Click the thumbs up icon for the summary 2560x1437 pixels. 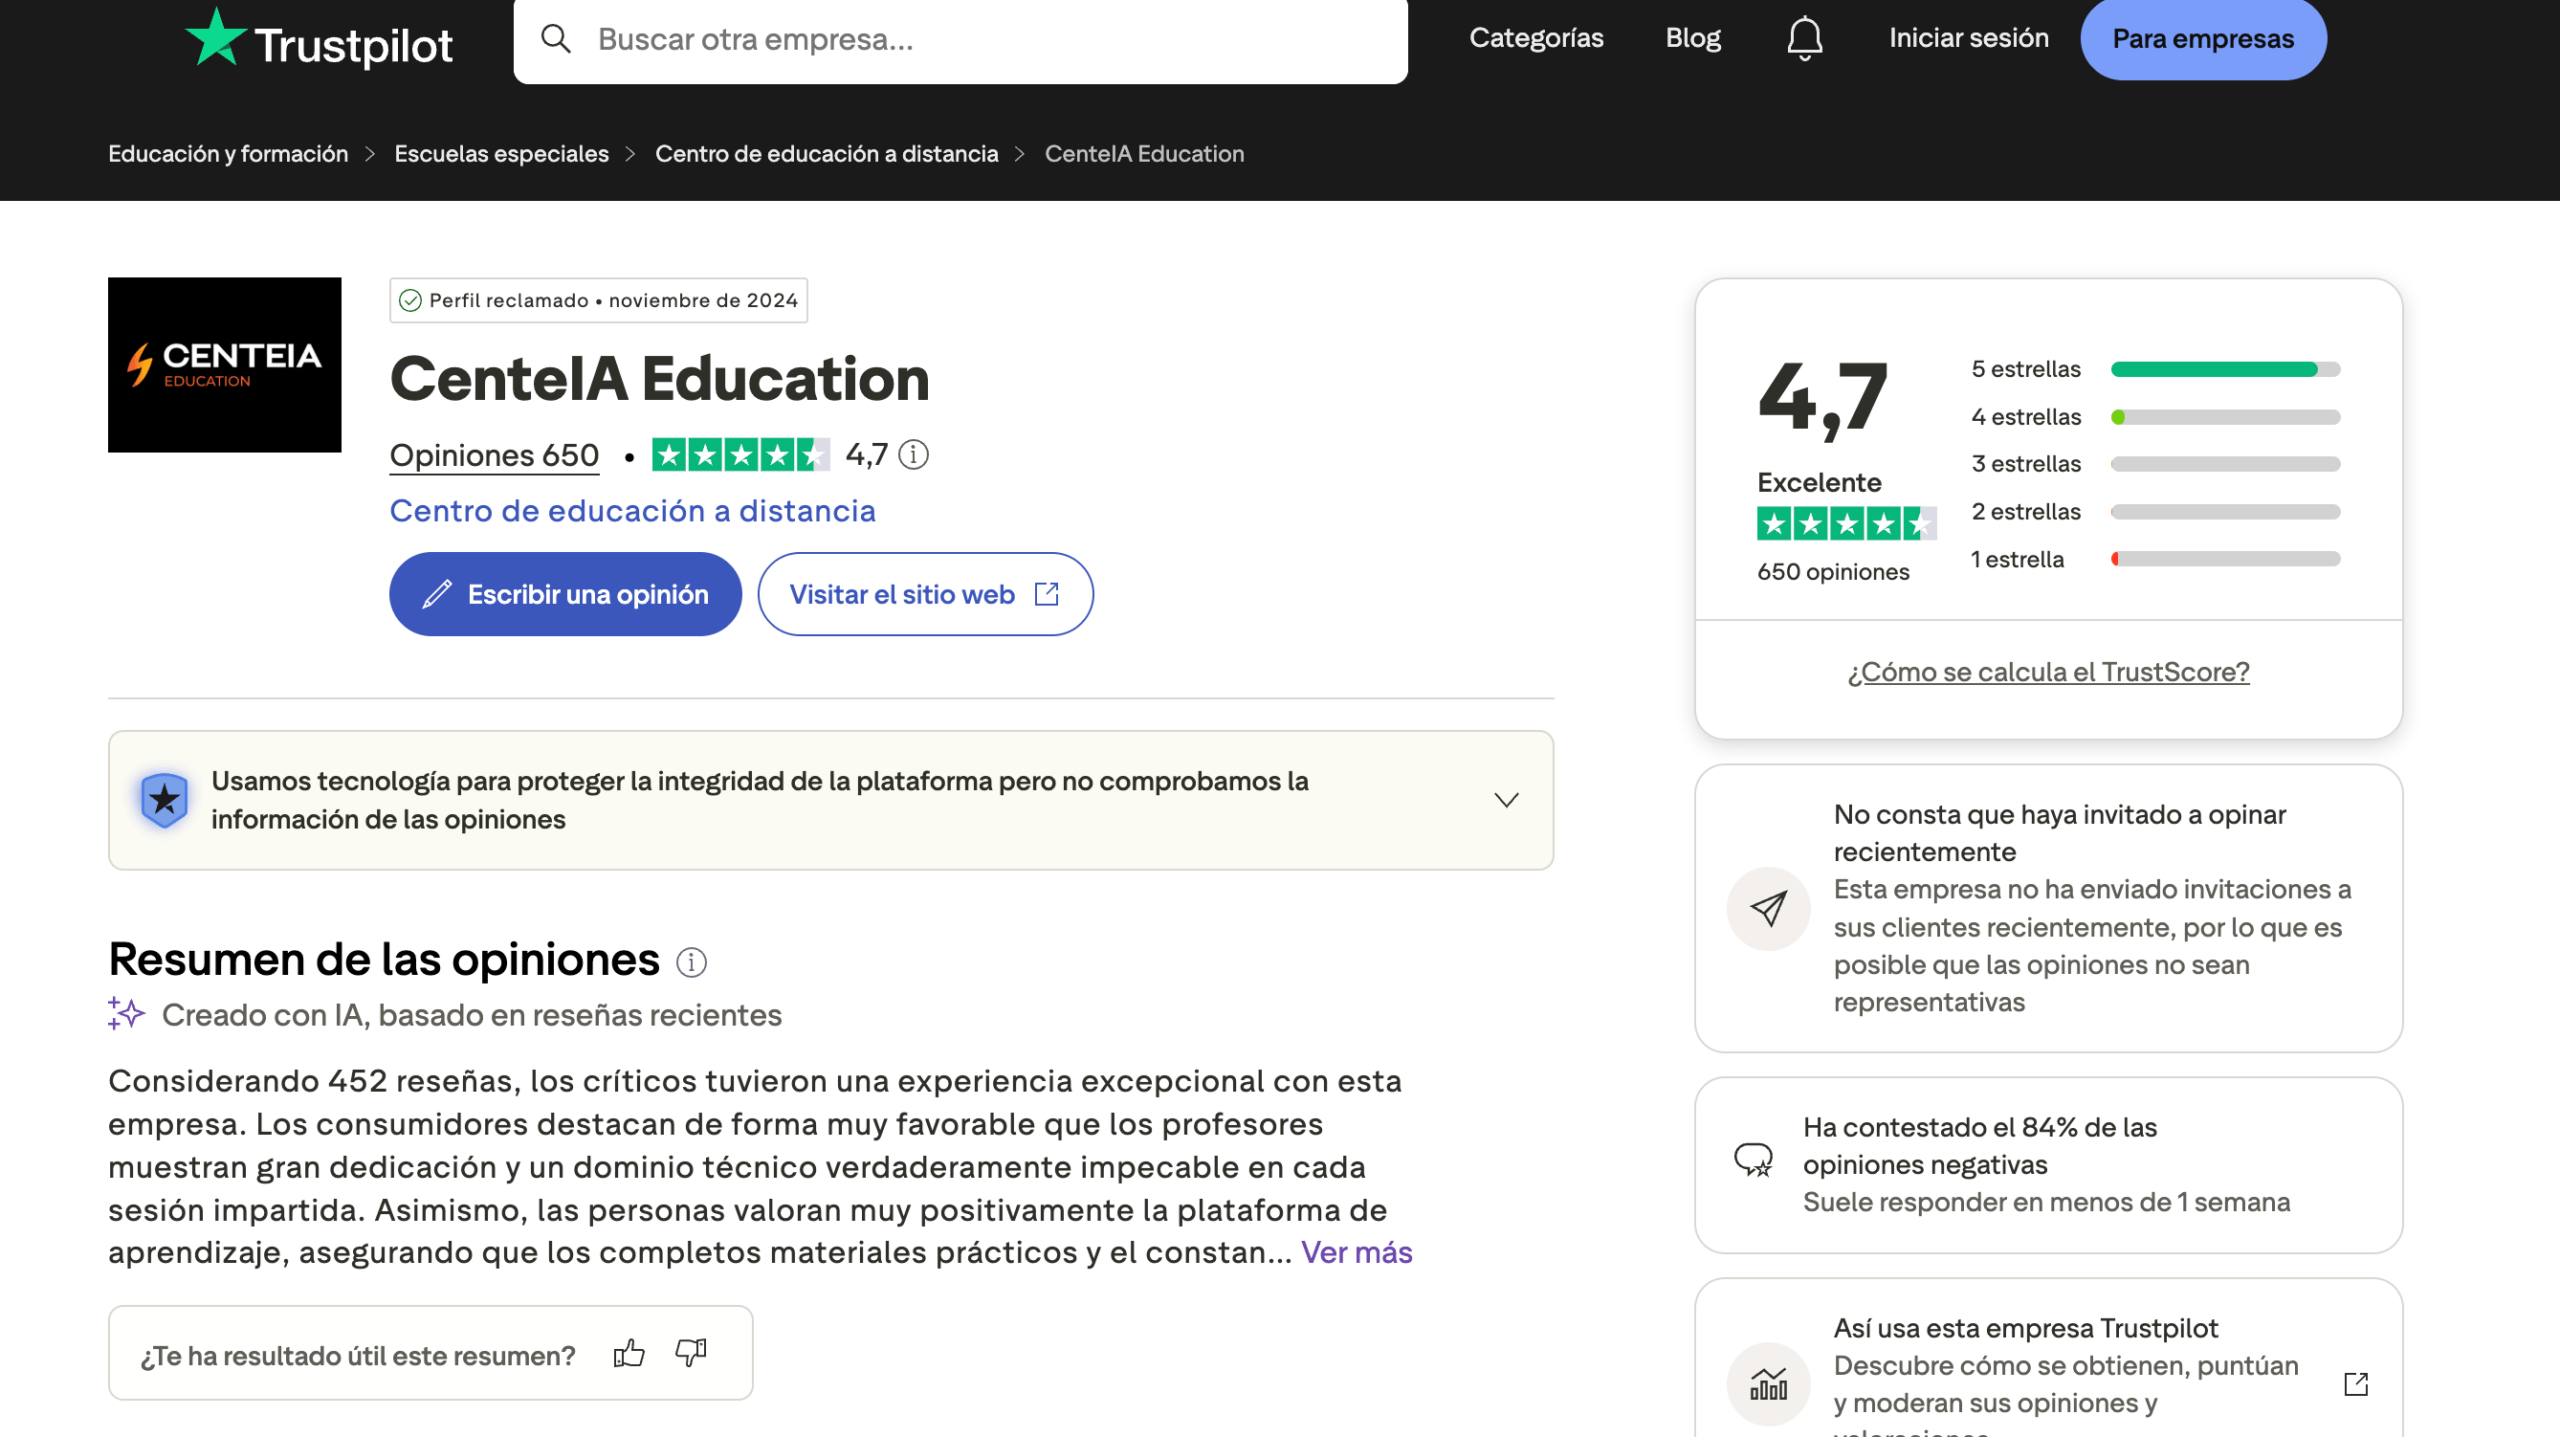[629, 1354]
